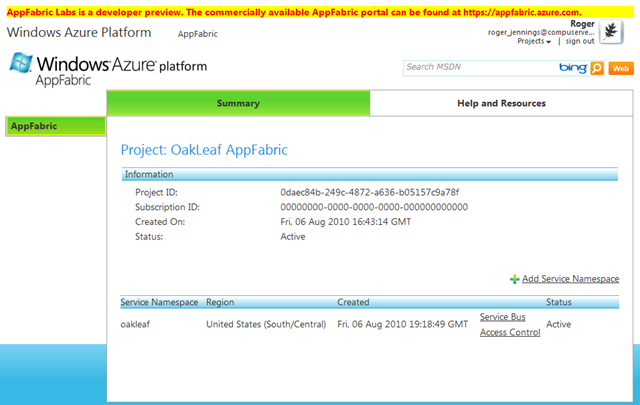Open the Access Control link
Image resolution: width=640 pixels, height=405 pixels.
pos(510,332)
